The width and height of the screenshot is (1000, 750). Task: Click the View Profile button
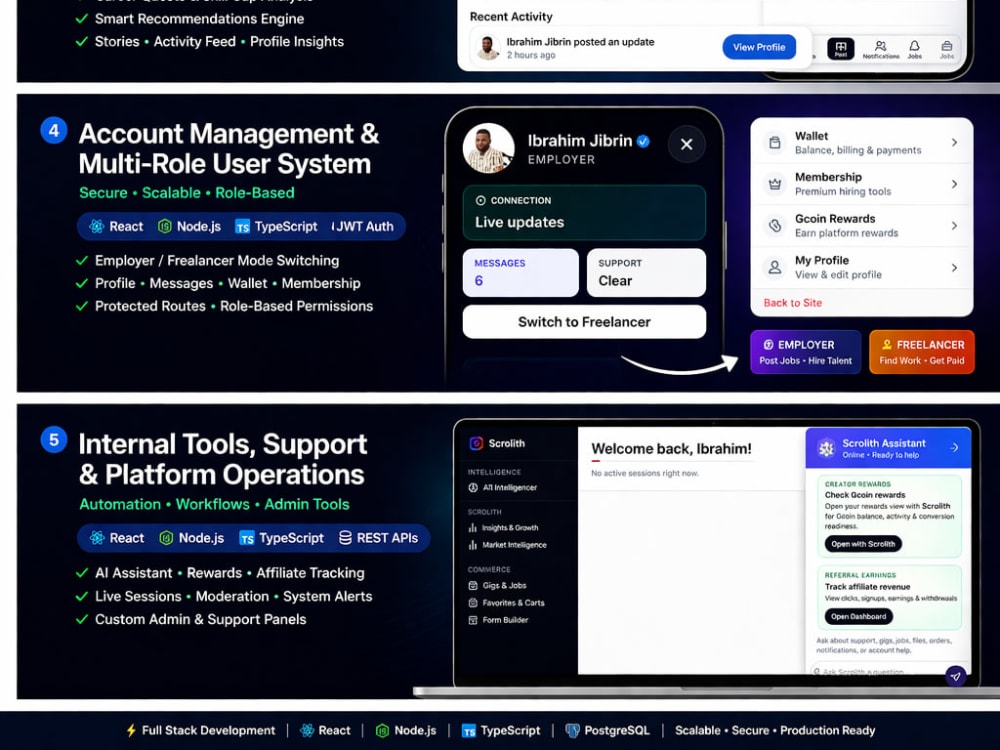759,47
